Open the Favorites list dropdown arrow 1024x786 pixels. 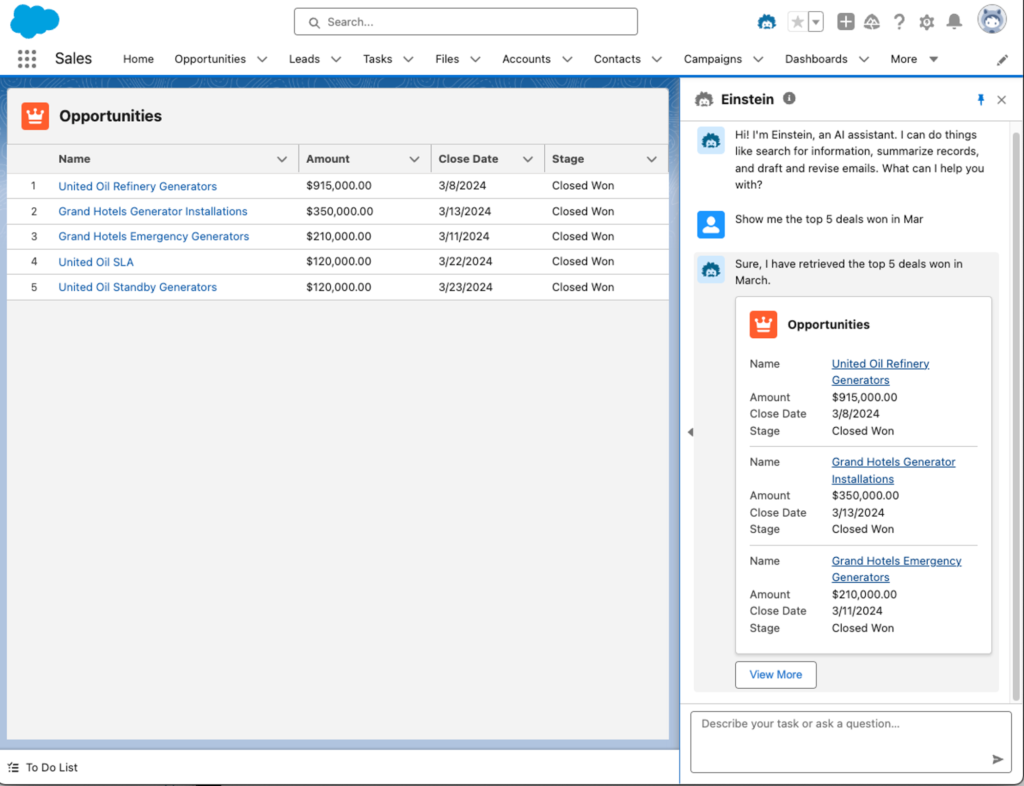coord(816,22)
